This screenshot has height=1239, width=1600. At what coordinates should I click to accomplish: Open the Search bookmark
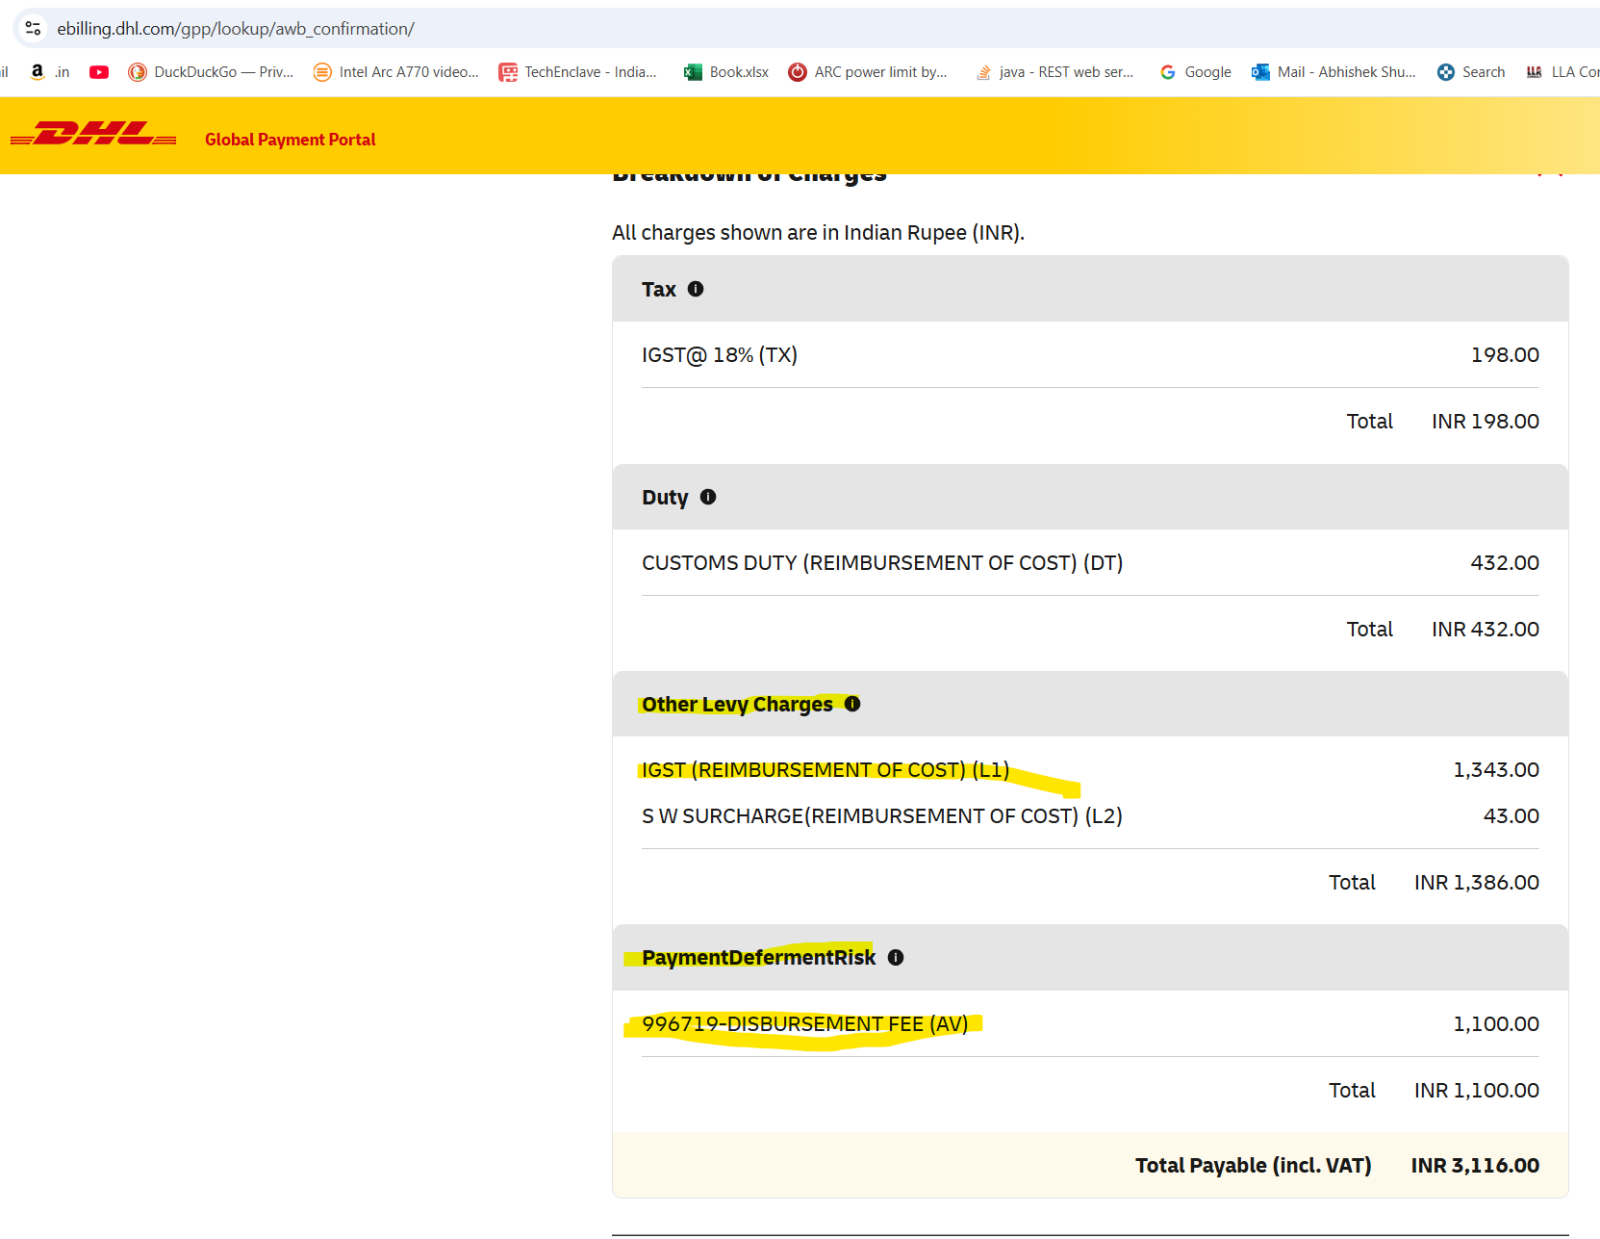1471,72
